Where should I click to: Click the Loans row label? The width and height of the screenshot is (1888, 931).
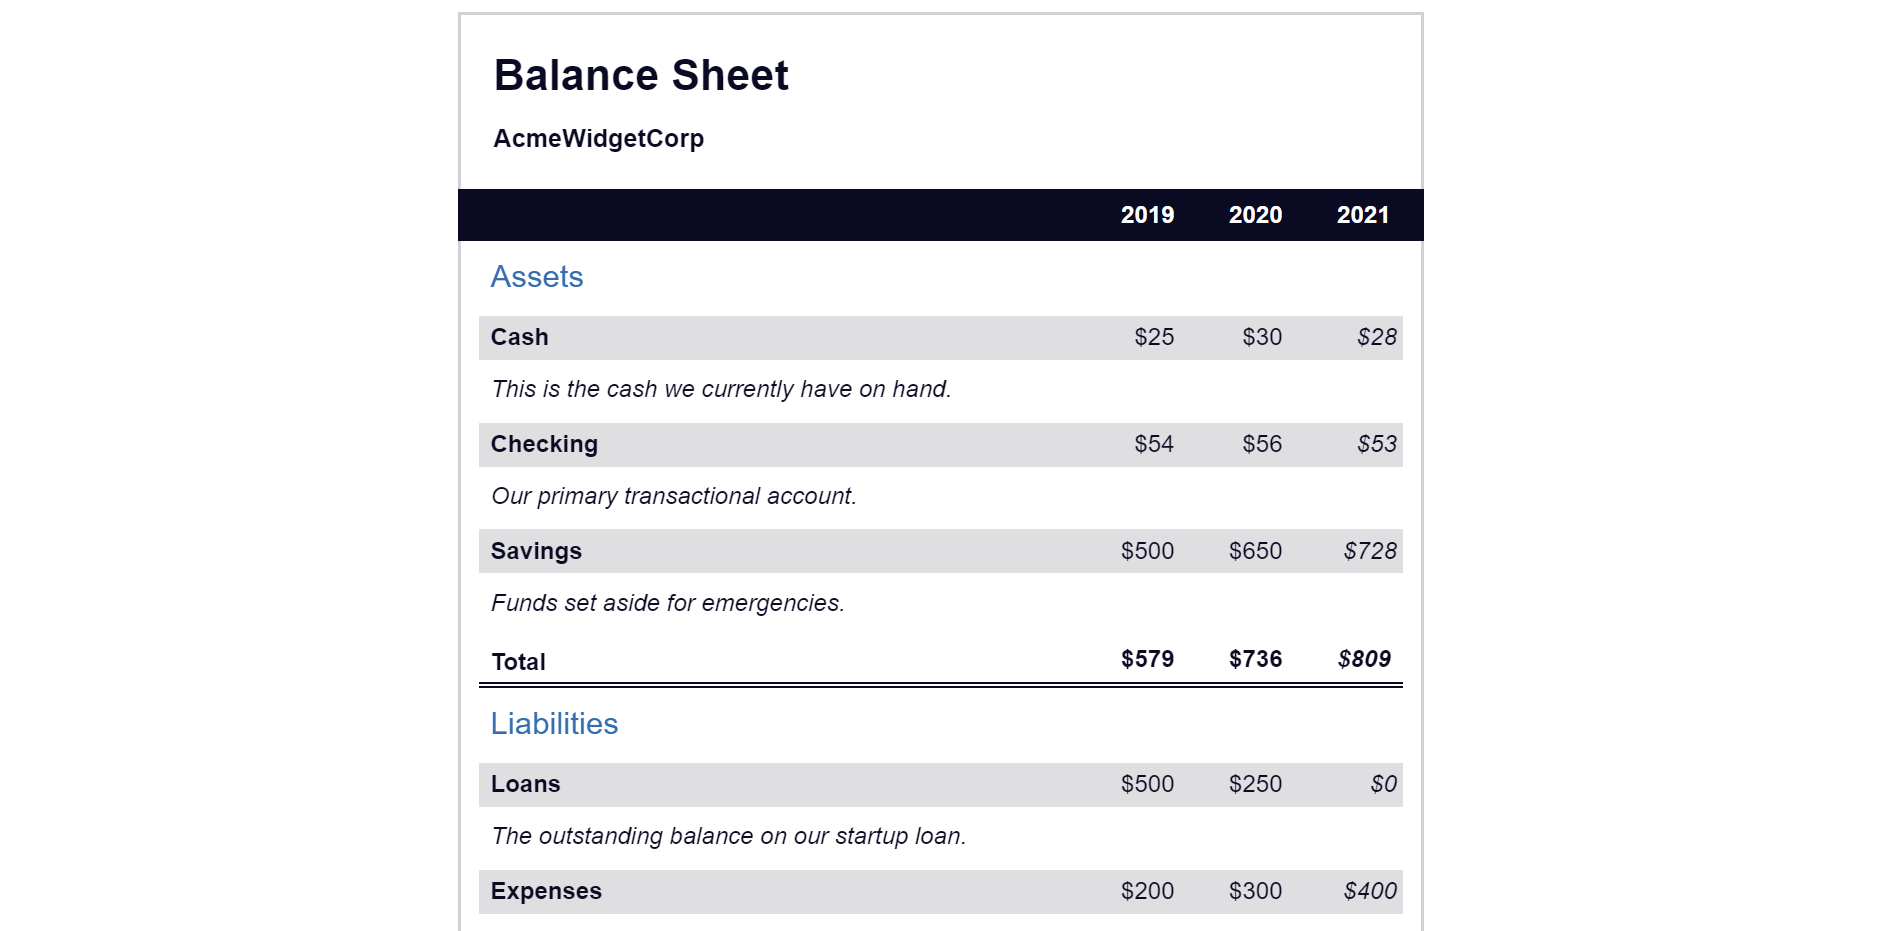pos(525,784)
